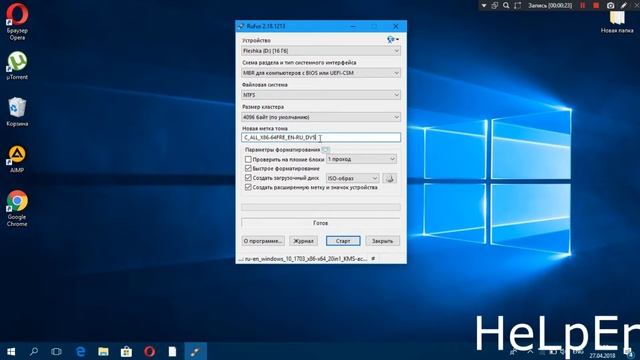This screenshot has height=360, width=640.
Task: Open File Explorer from the taskbar
Action: pyautogui.click(x=103, y=351)
